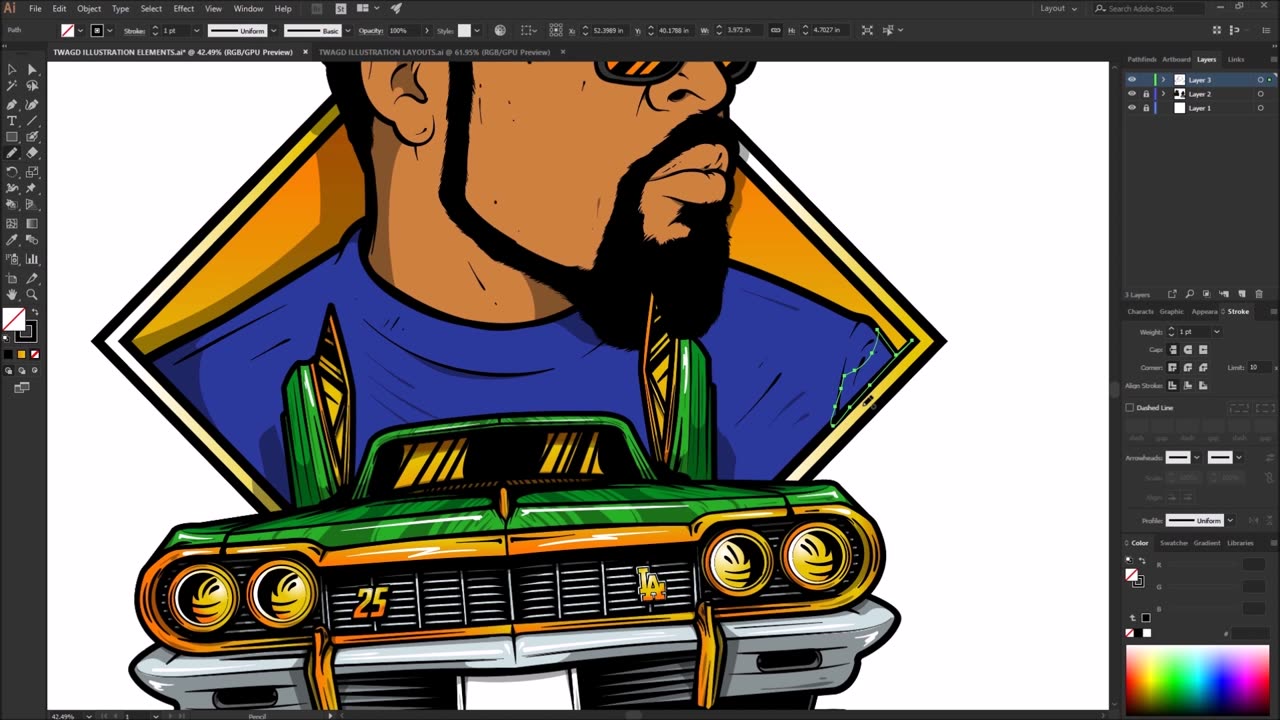Screen dimensions: 1280x720
Task: Open the Object menu
Action: click(x=89, y=8)
